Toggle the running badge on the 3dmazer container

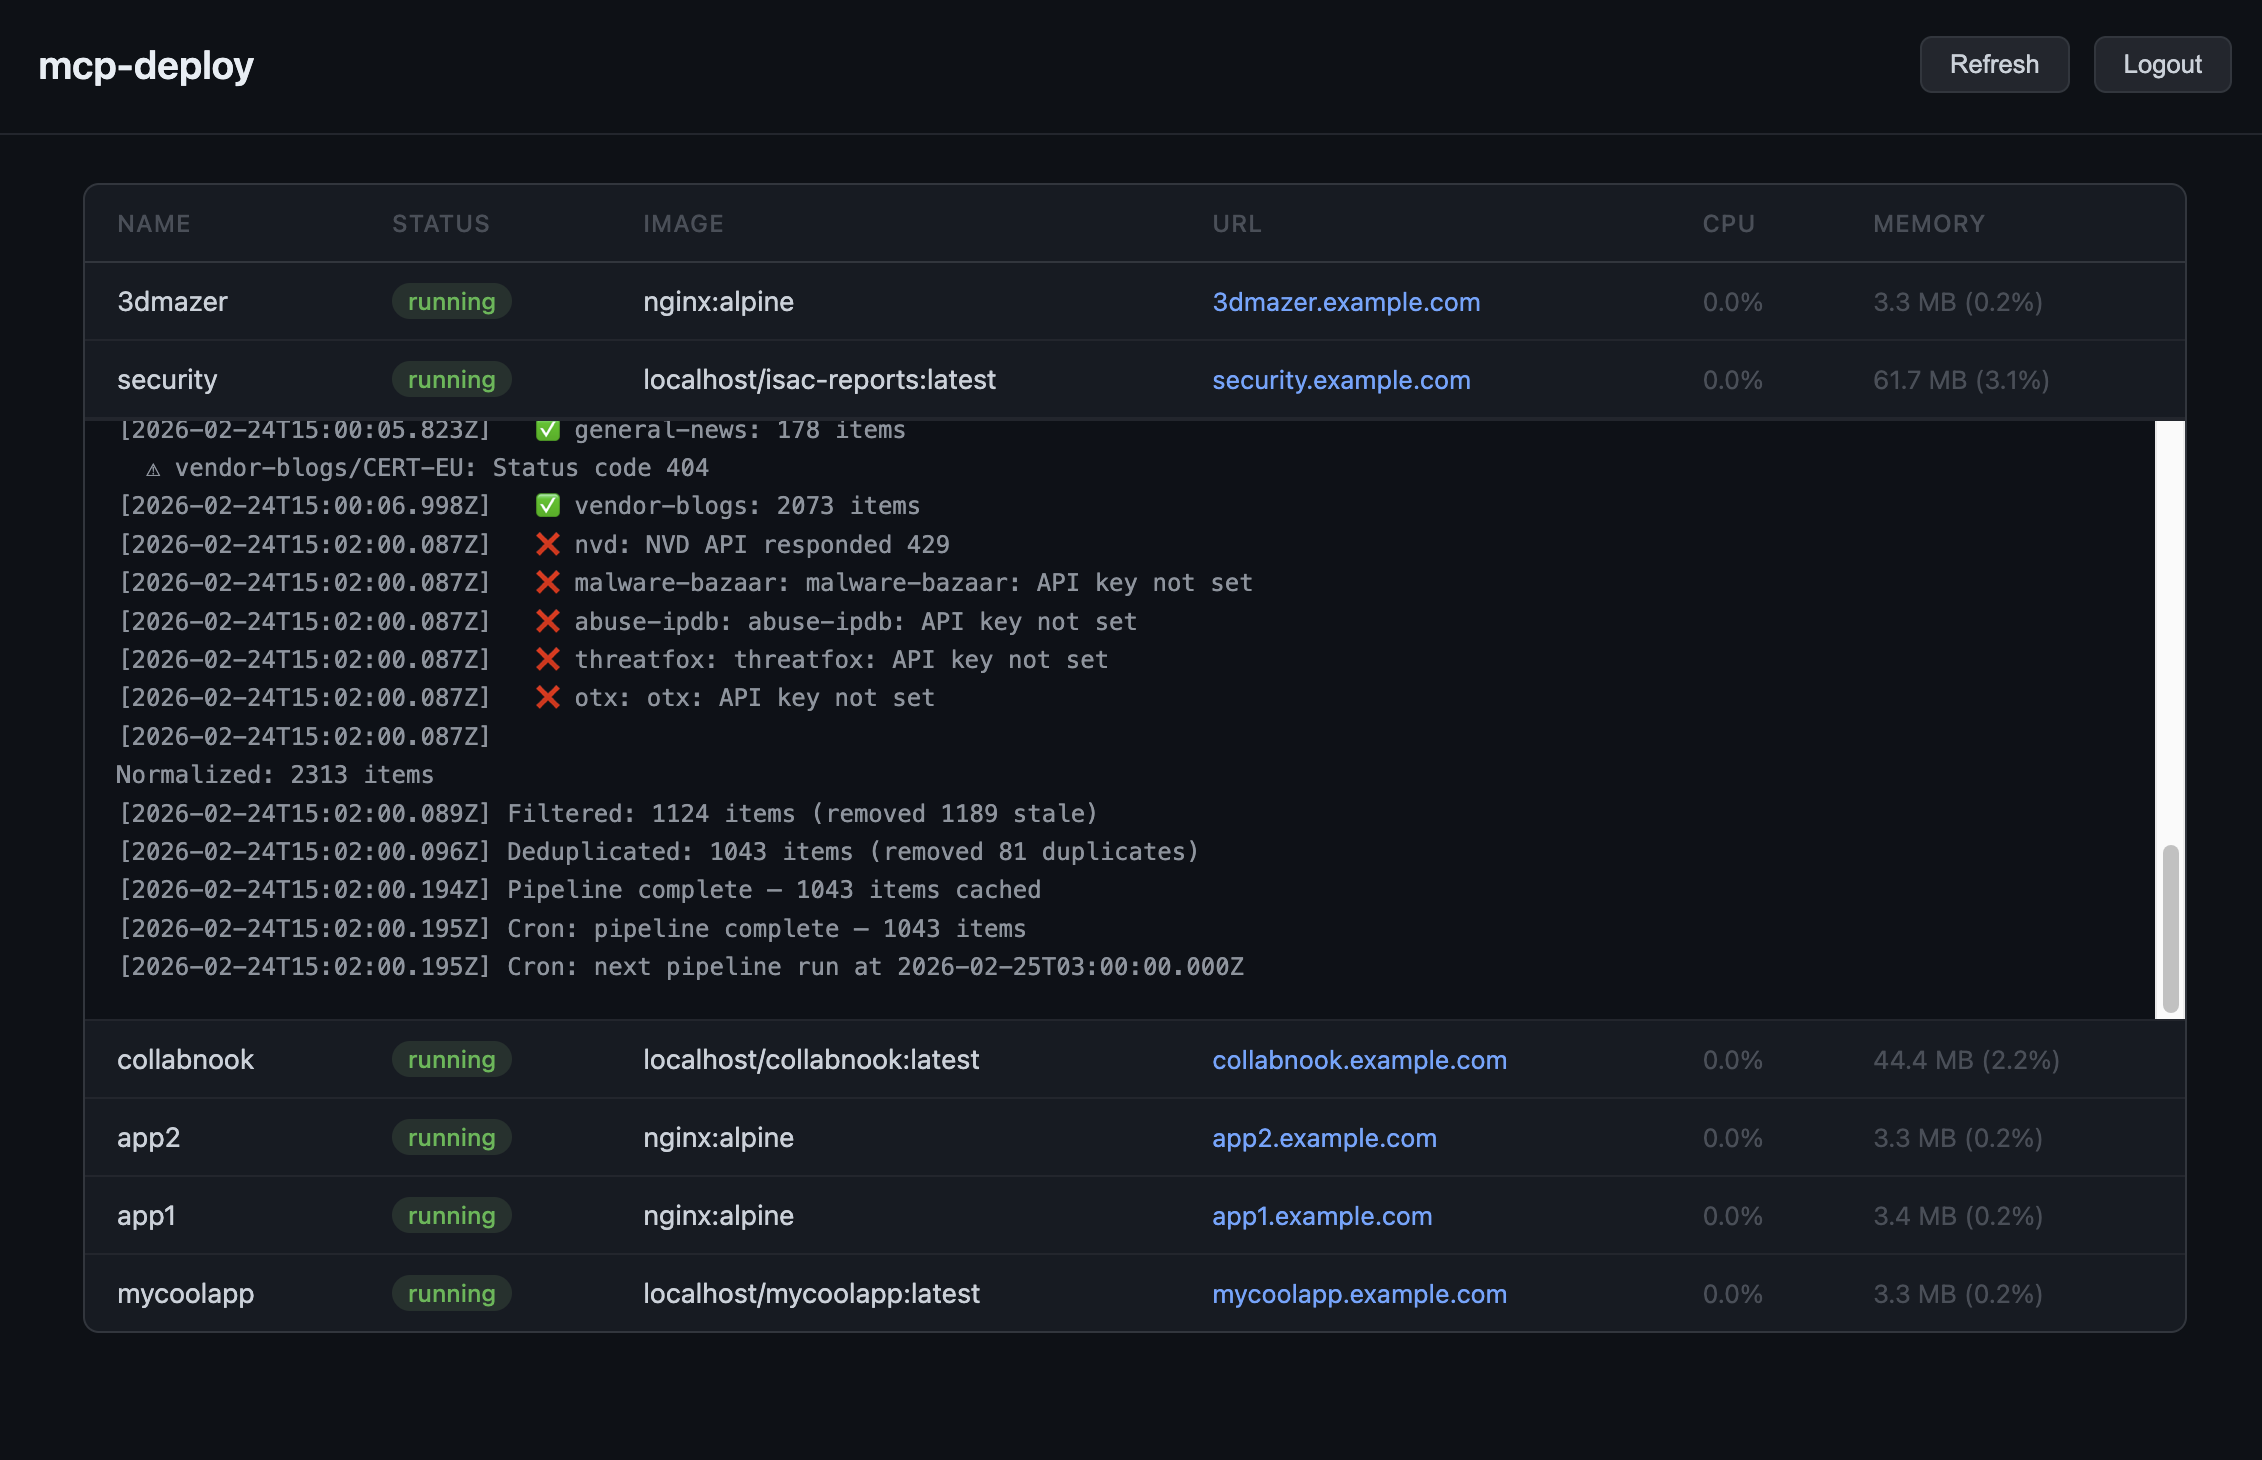point(451,301)
